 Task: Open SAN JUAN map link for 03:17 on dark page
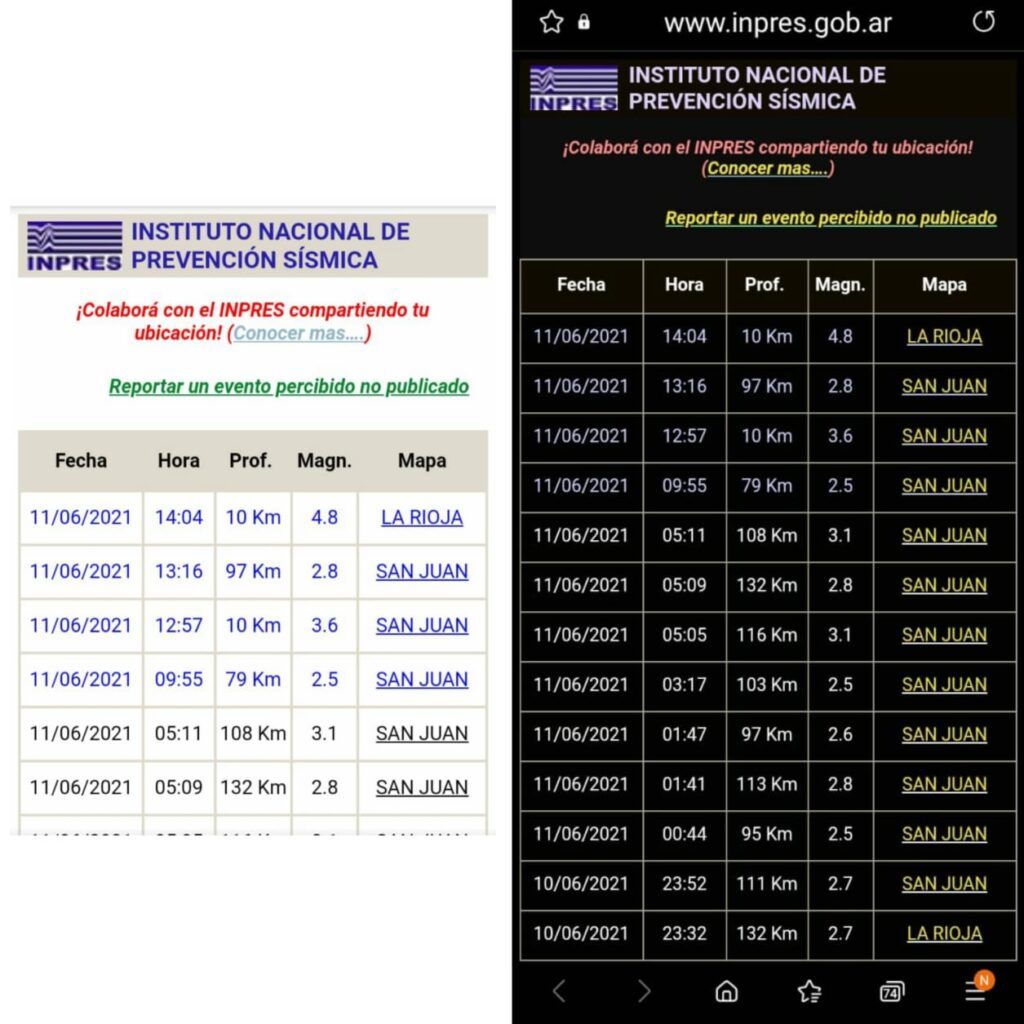coord(944,684)
